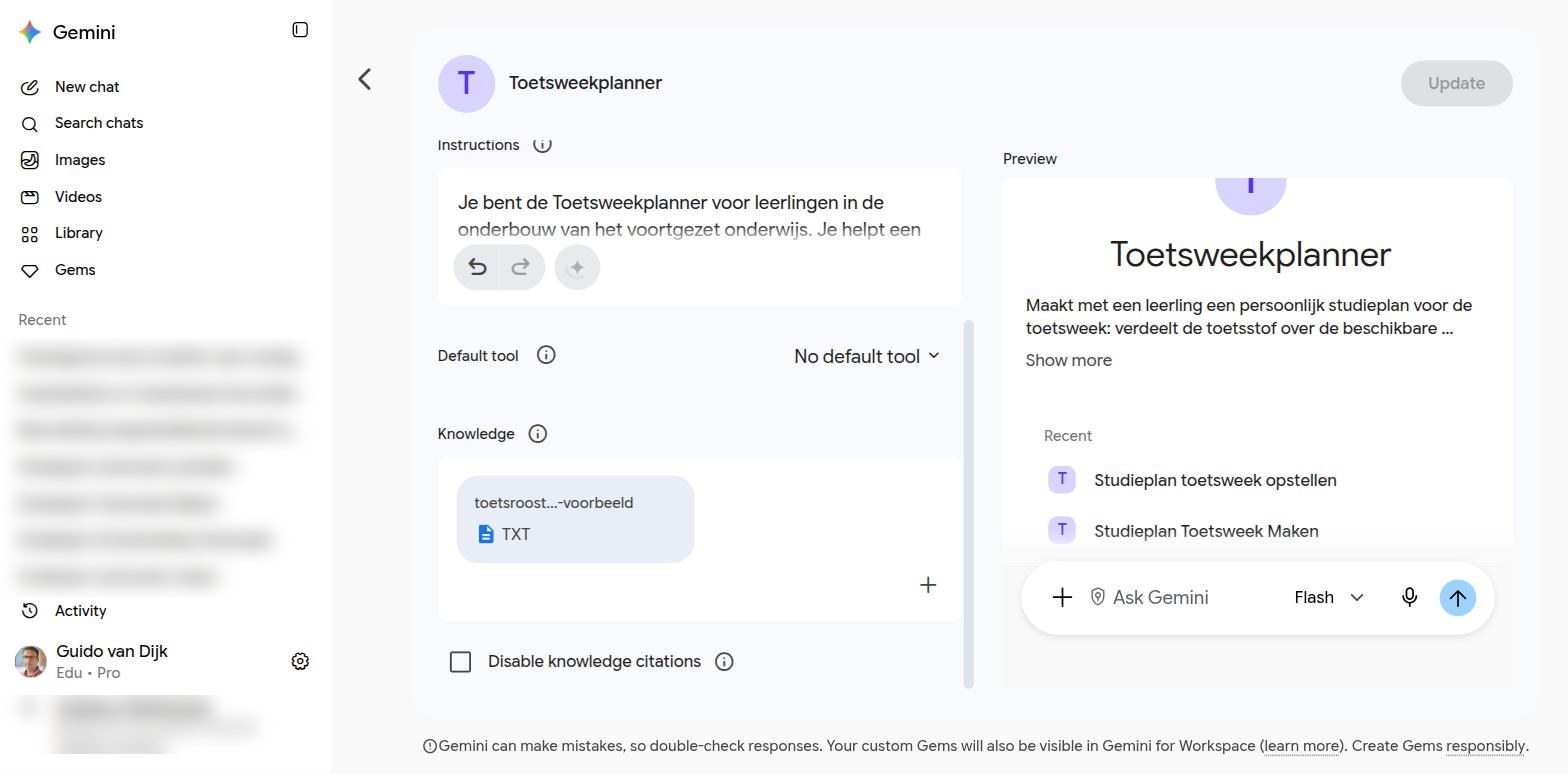Image resolution: width=1568 pixels, height=774 pixels.
Task: Activate the microphone voice input
Action: coord(1409,597)
